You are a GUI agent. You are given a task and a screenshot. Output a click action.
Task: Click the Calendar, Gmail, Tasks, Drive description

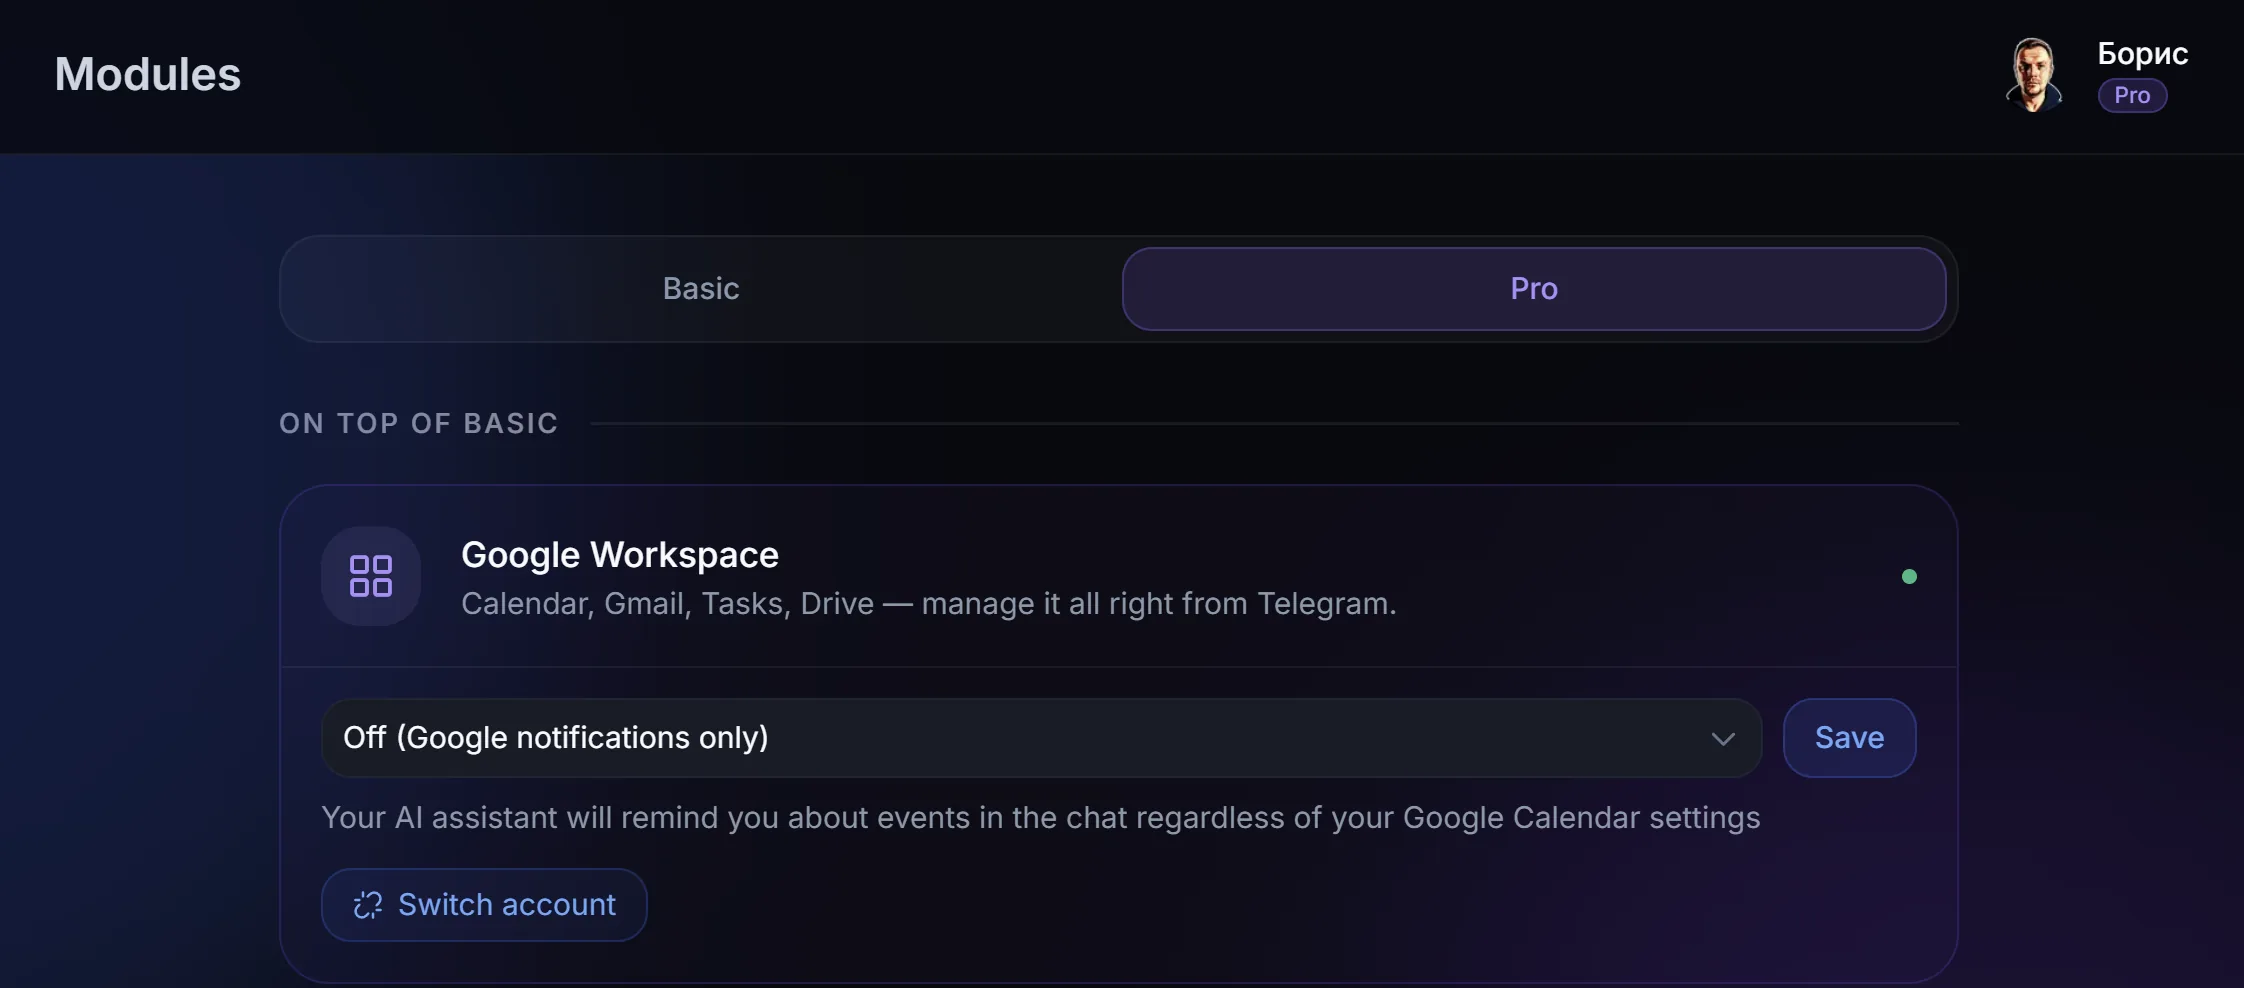928,604
